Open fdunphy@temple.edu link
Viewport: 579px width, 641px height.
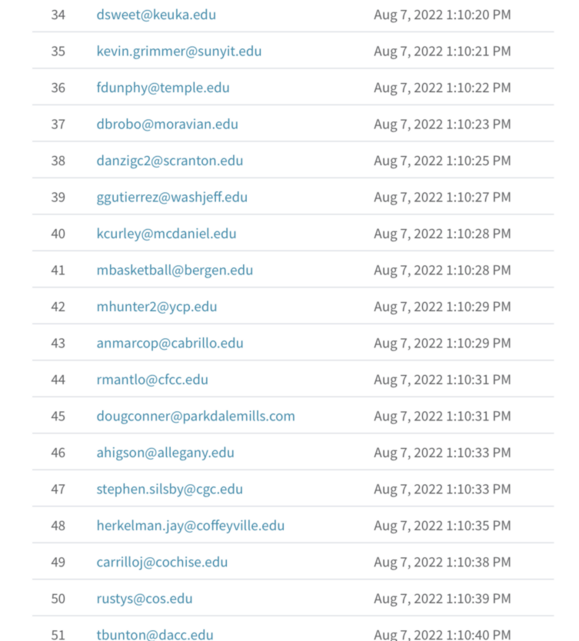click(163, 88)
